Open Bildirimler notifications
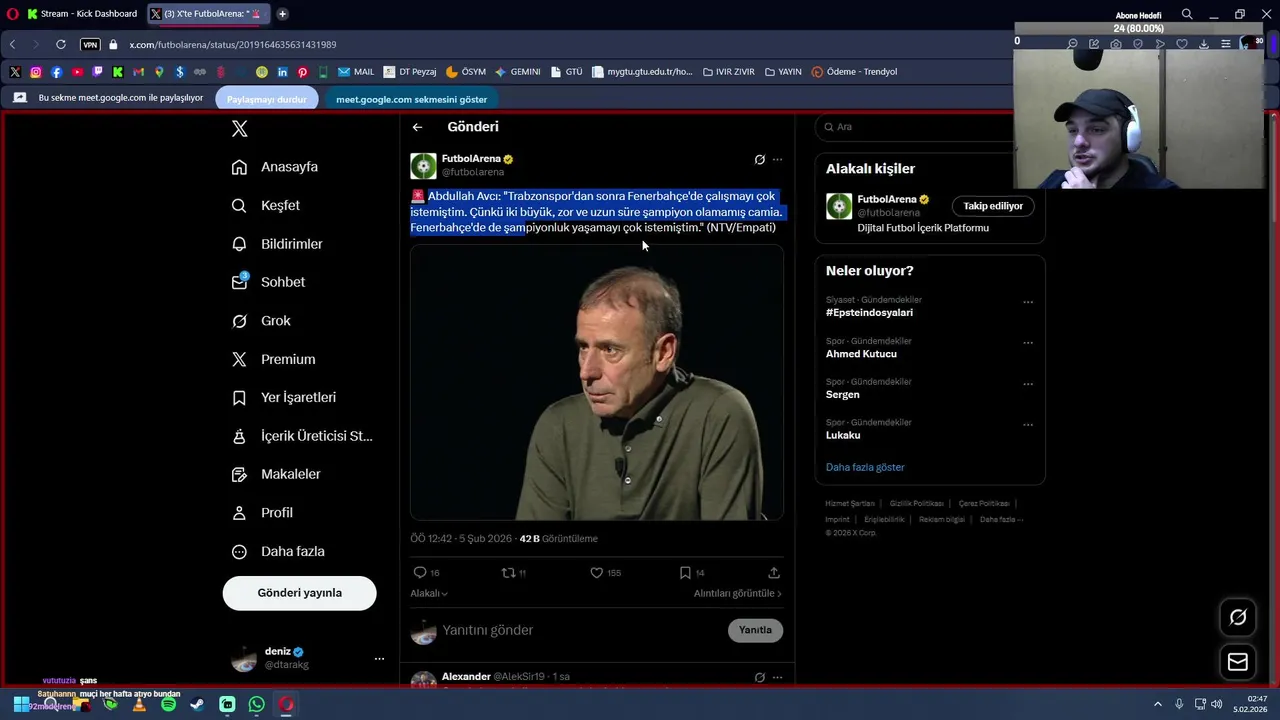 [x=277, y=244]
